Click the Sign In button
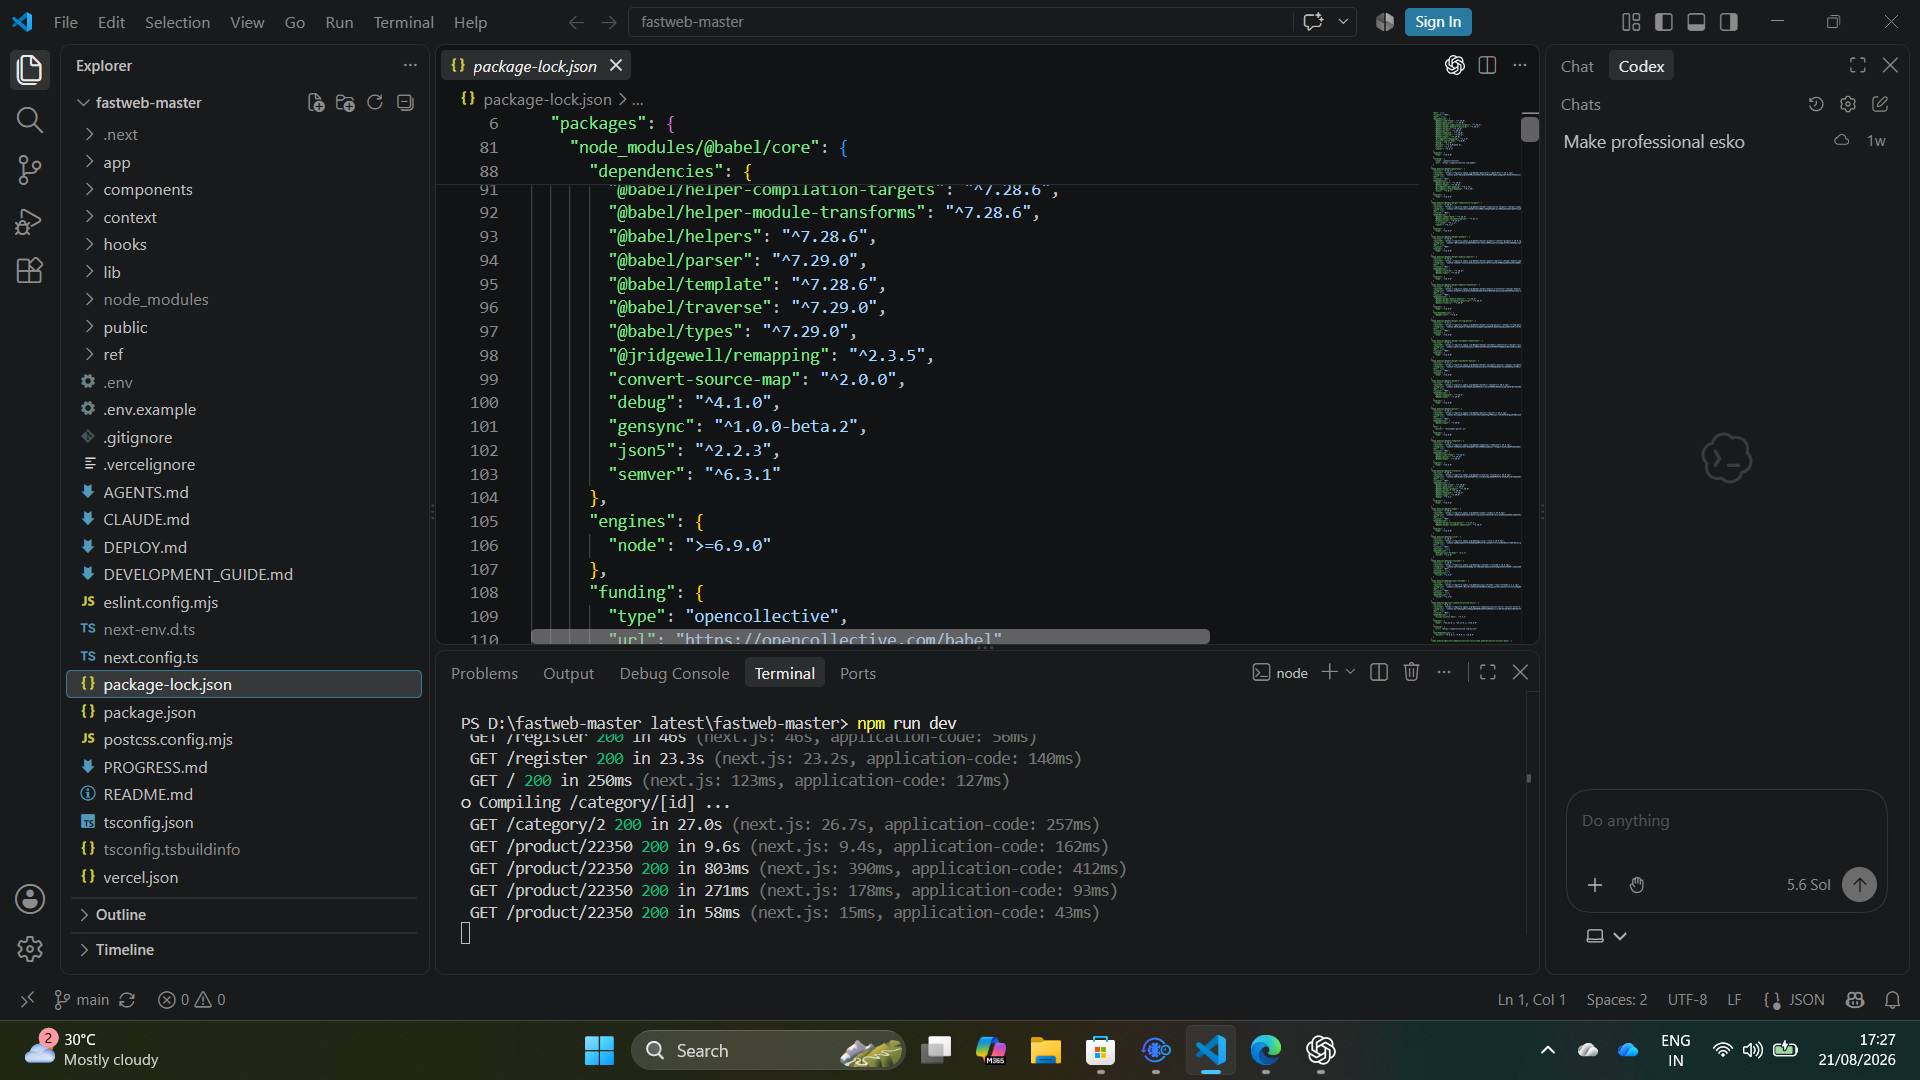Image resolution: width=1920 pixels, height=1080 pixels. [x=1438, y=22]
